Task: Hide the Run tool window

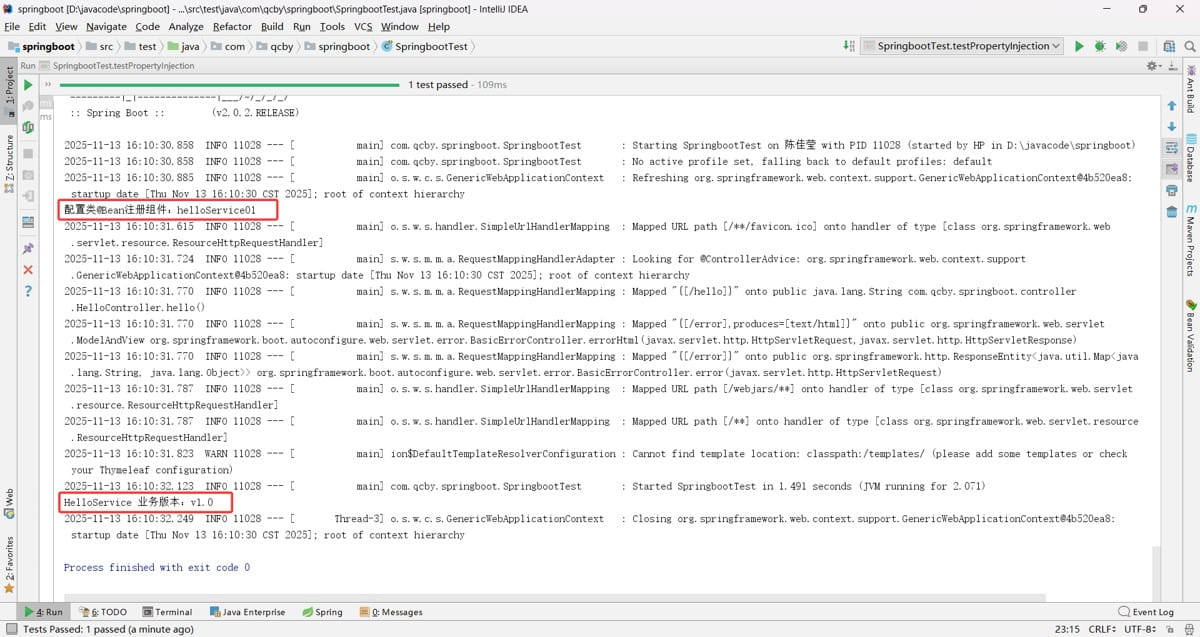Action: pyautogui.click(x=1171, y=66)
